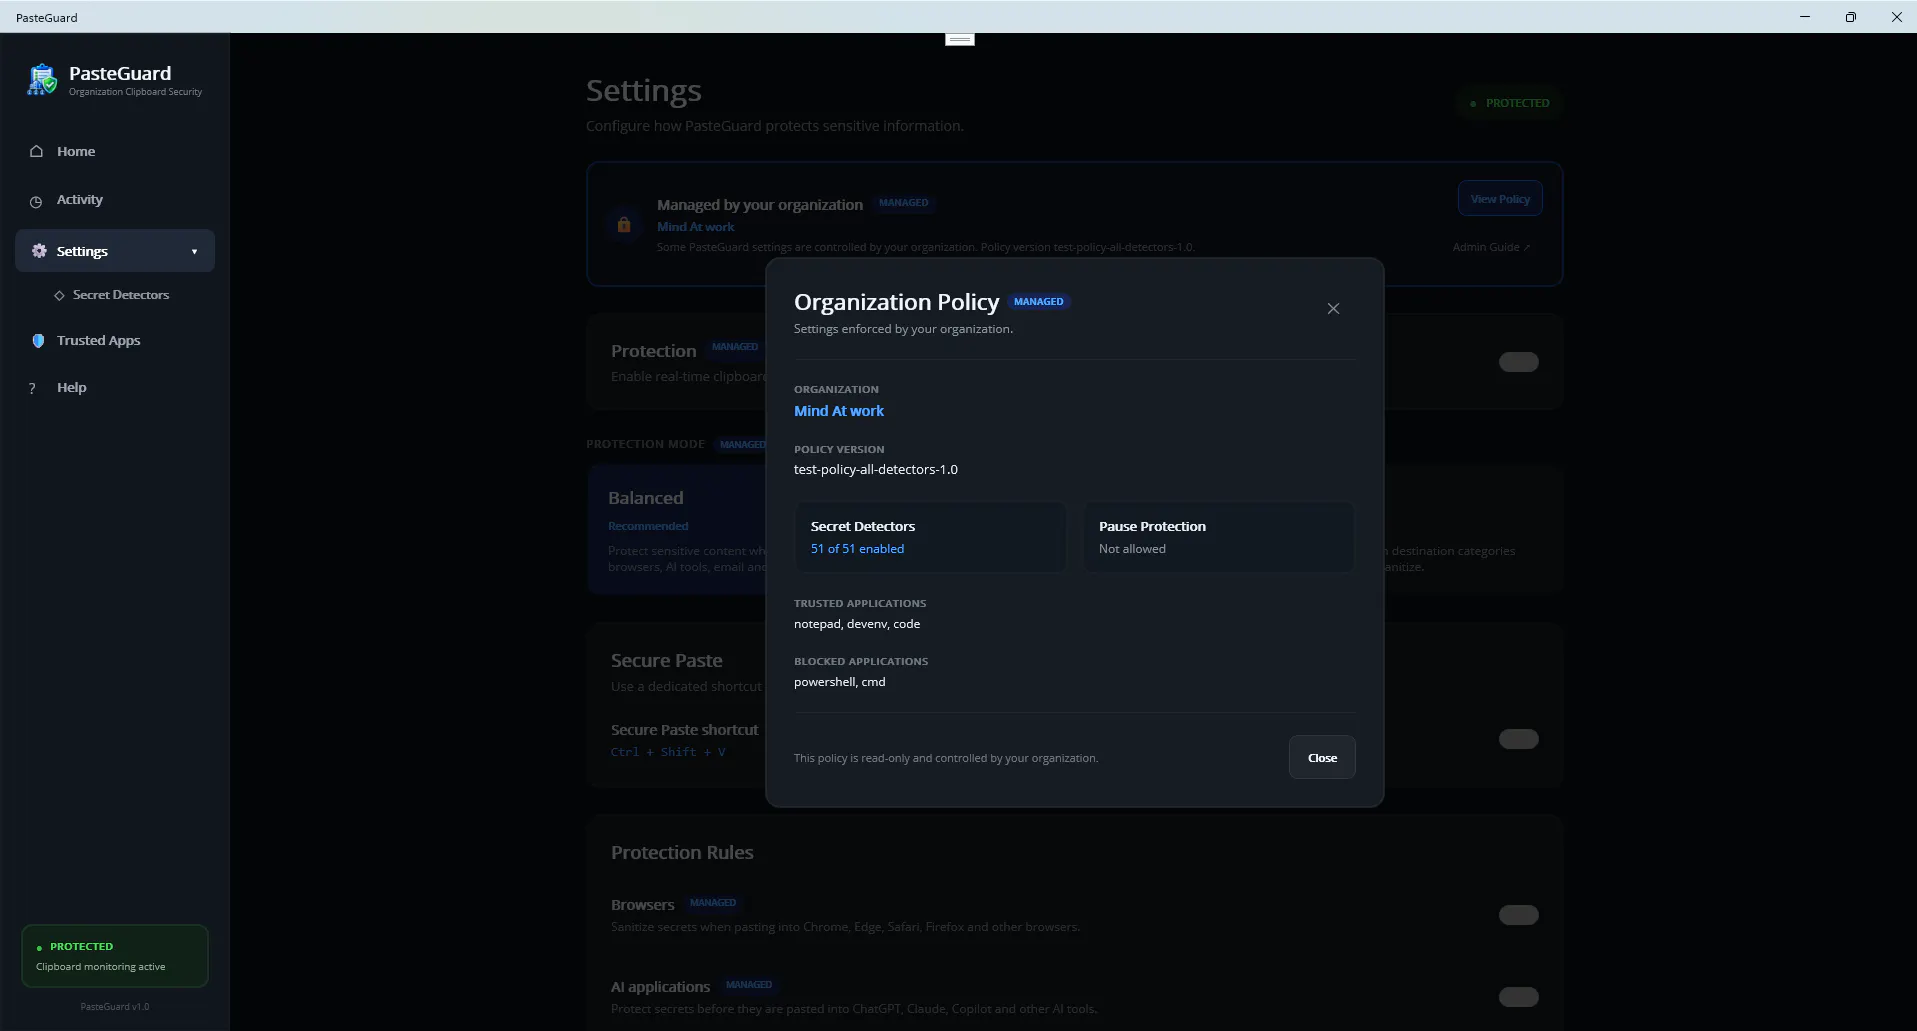Click the Help question mark icon
1917x1031 pixels.
click(32, 388)
